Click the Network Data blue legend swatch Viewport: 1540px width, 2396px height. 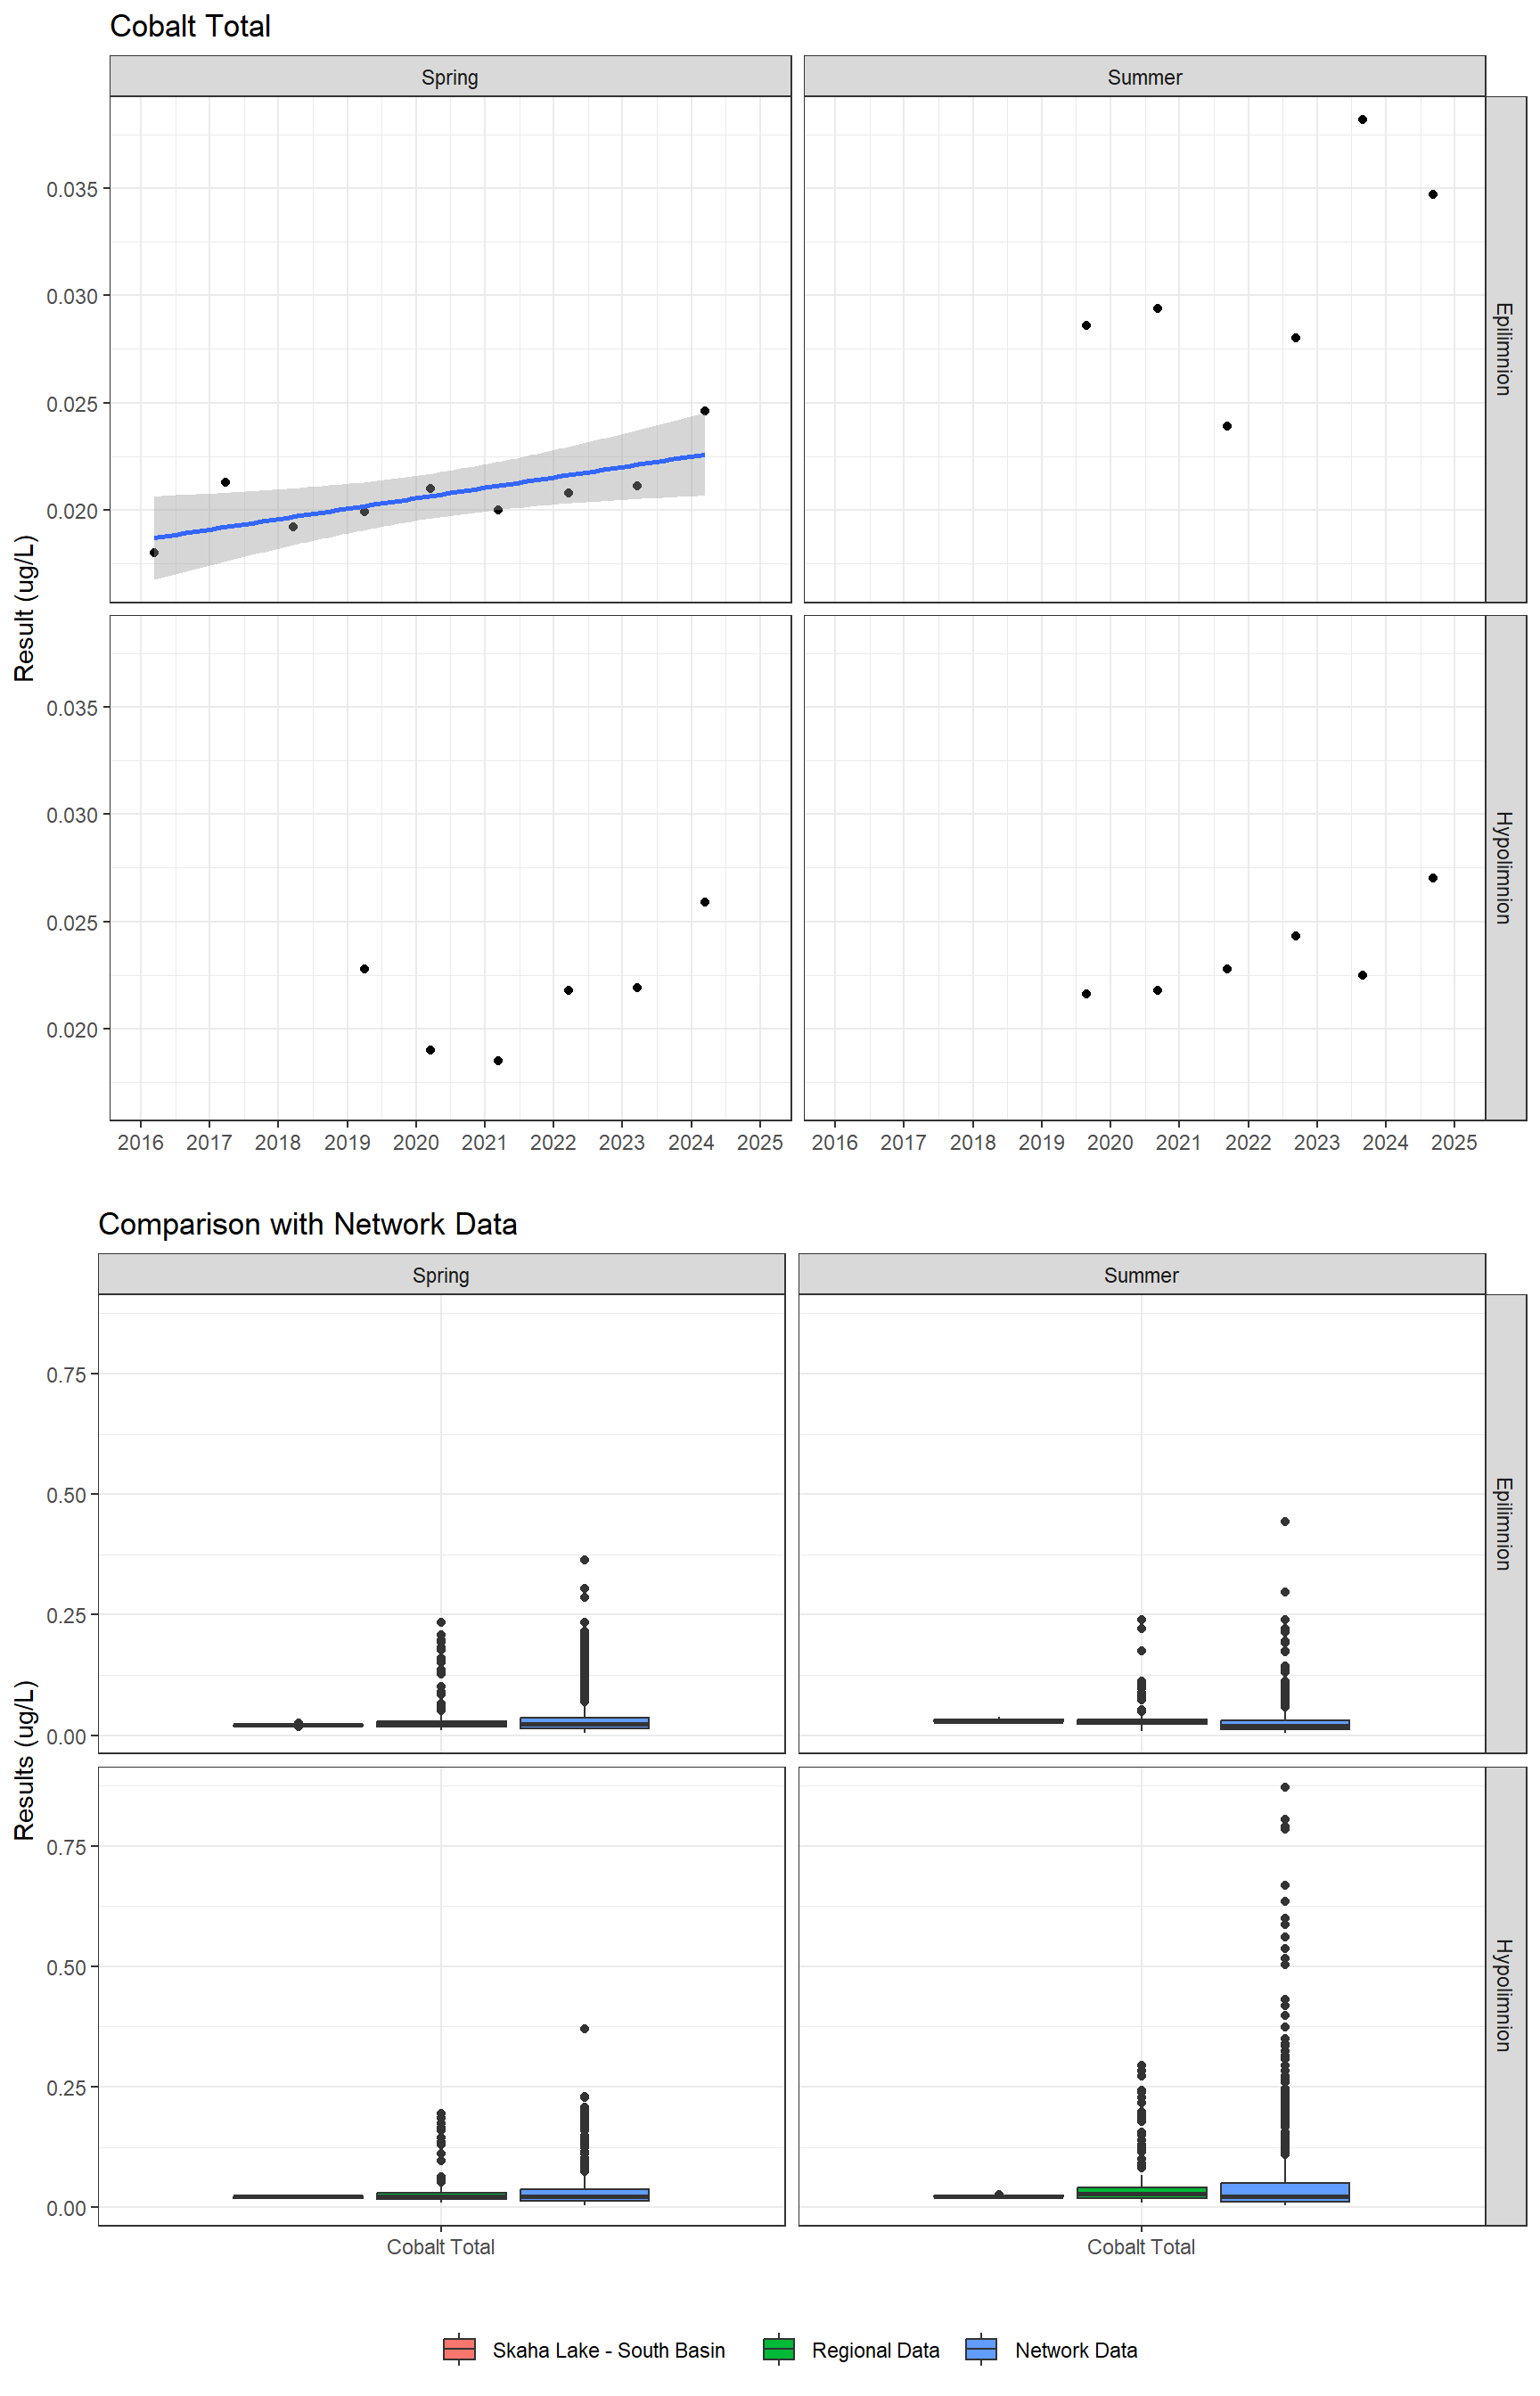coord(981,2349)
